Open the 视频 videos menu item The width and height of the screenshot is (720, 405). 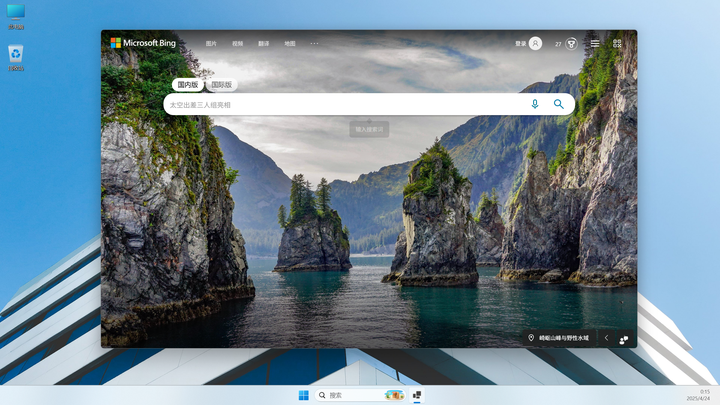click(237, 44)
